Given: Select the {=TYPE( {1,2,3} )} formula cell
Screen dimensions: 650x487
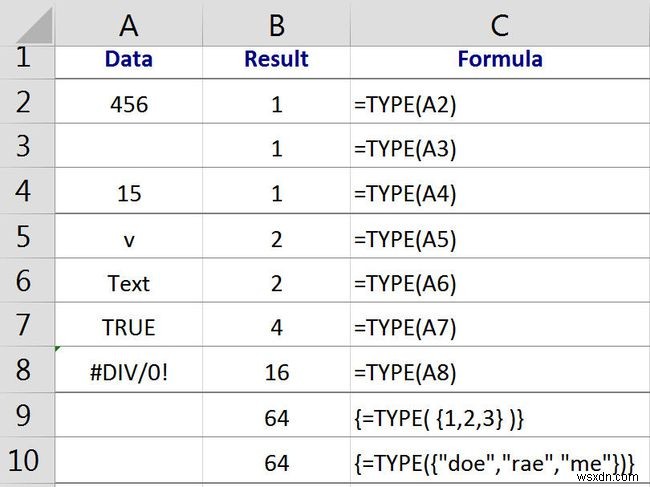Looking at the screenshot, I should [499, 418].
